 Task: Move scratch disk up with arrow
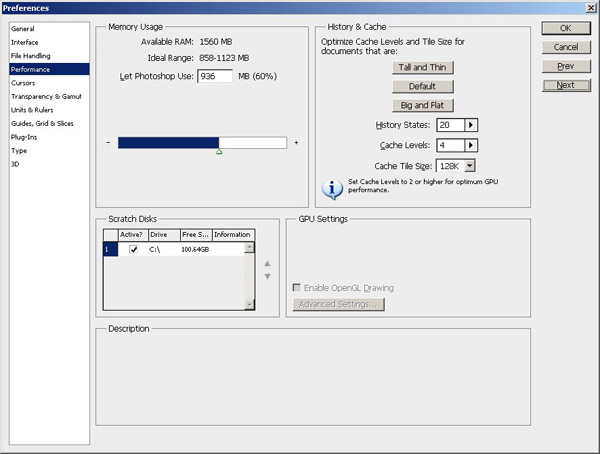(267, 263)
